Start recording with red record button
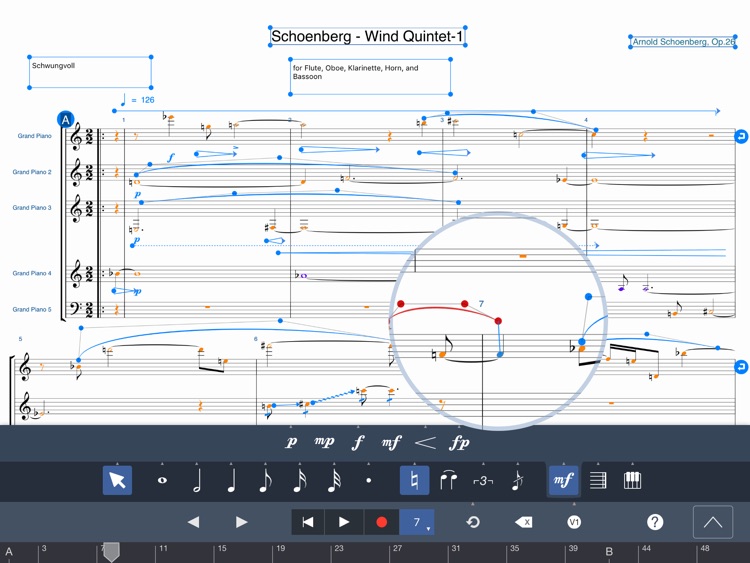The width and height of the screenshot is (750, 563). (x=381, y=522)
